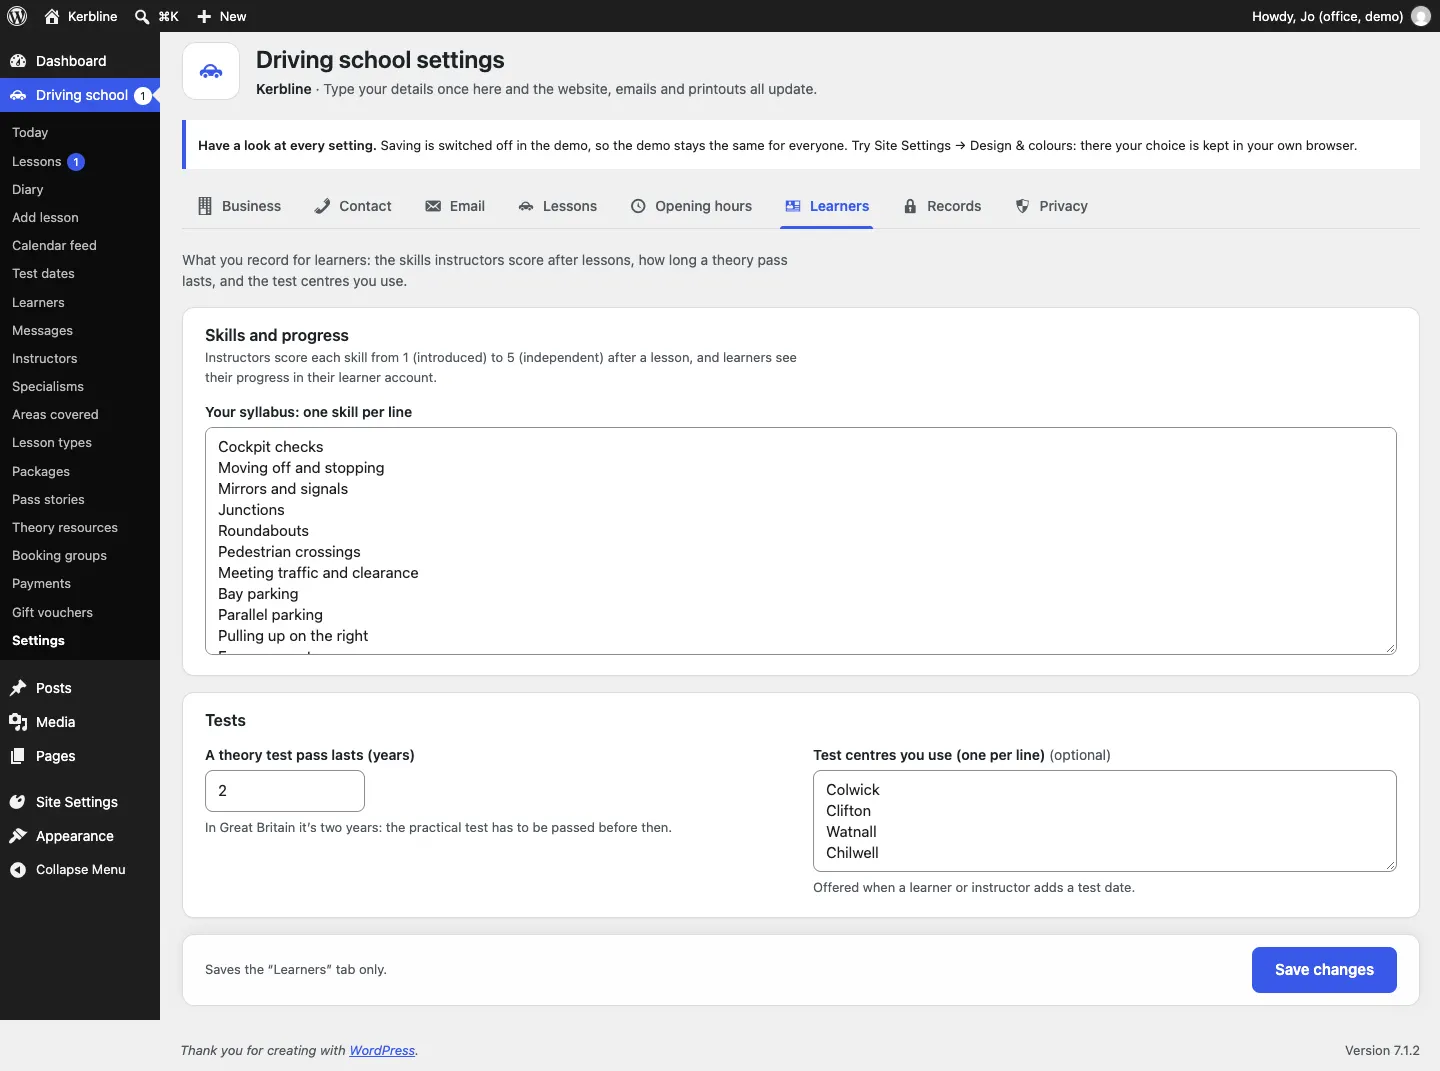Screen dimensions: 1440x1071
Task: Click the syllabus skills textarea
Action: tap(800, 541)
